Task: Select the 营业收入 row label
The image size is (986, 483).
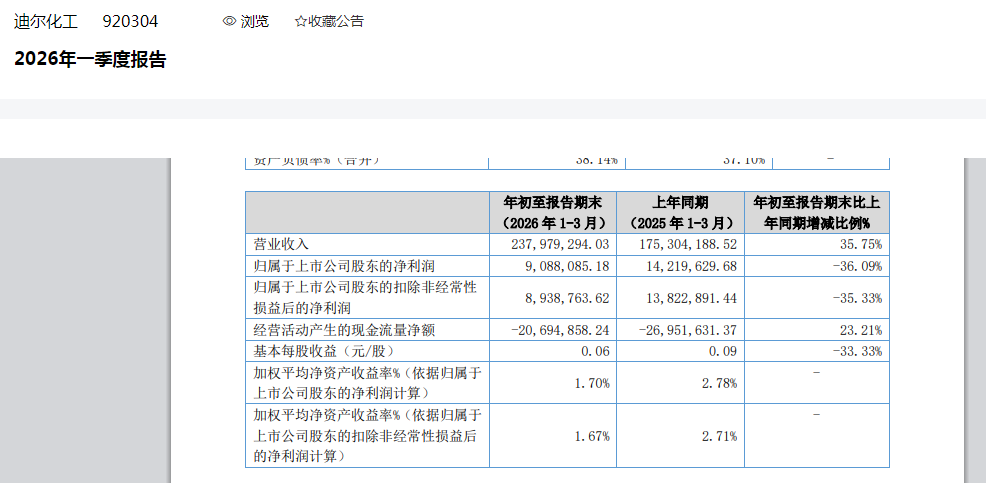Action: click(x=282, y=243)
